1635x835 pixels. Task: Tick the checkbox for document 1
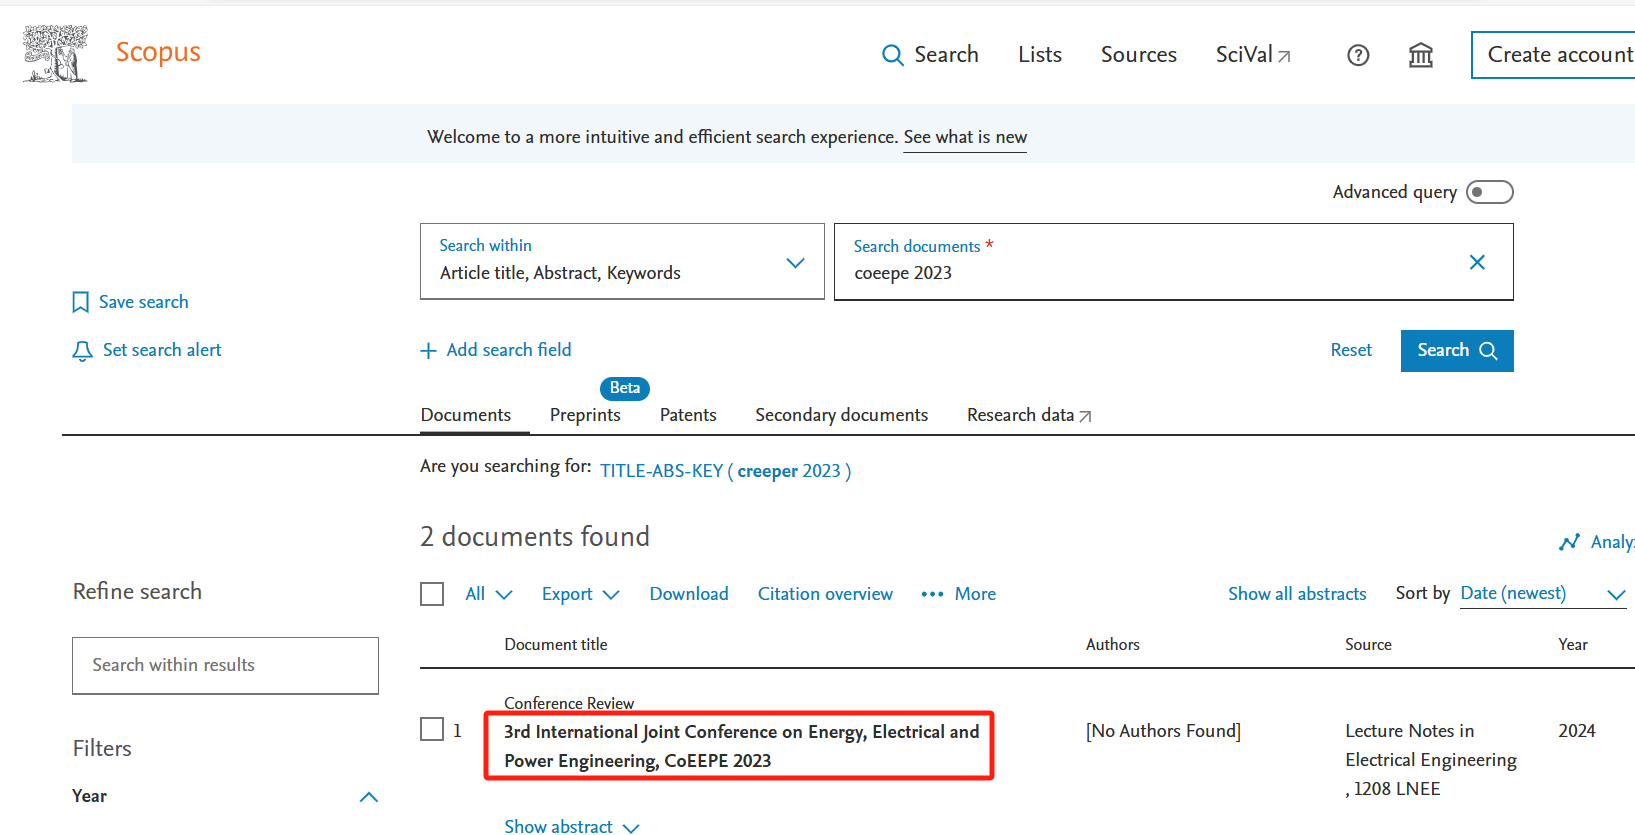[432, 730]
